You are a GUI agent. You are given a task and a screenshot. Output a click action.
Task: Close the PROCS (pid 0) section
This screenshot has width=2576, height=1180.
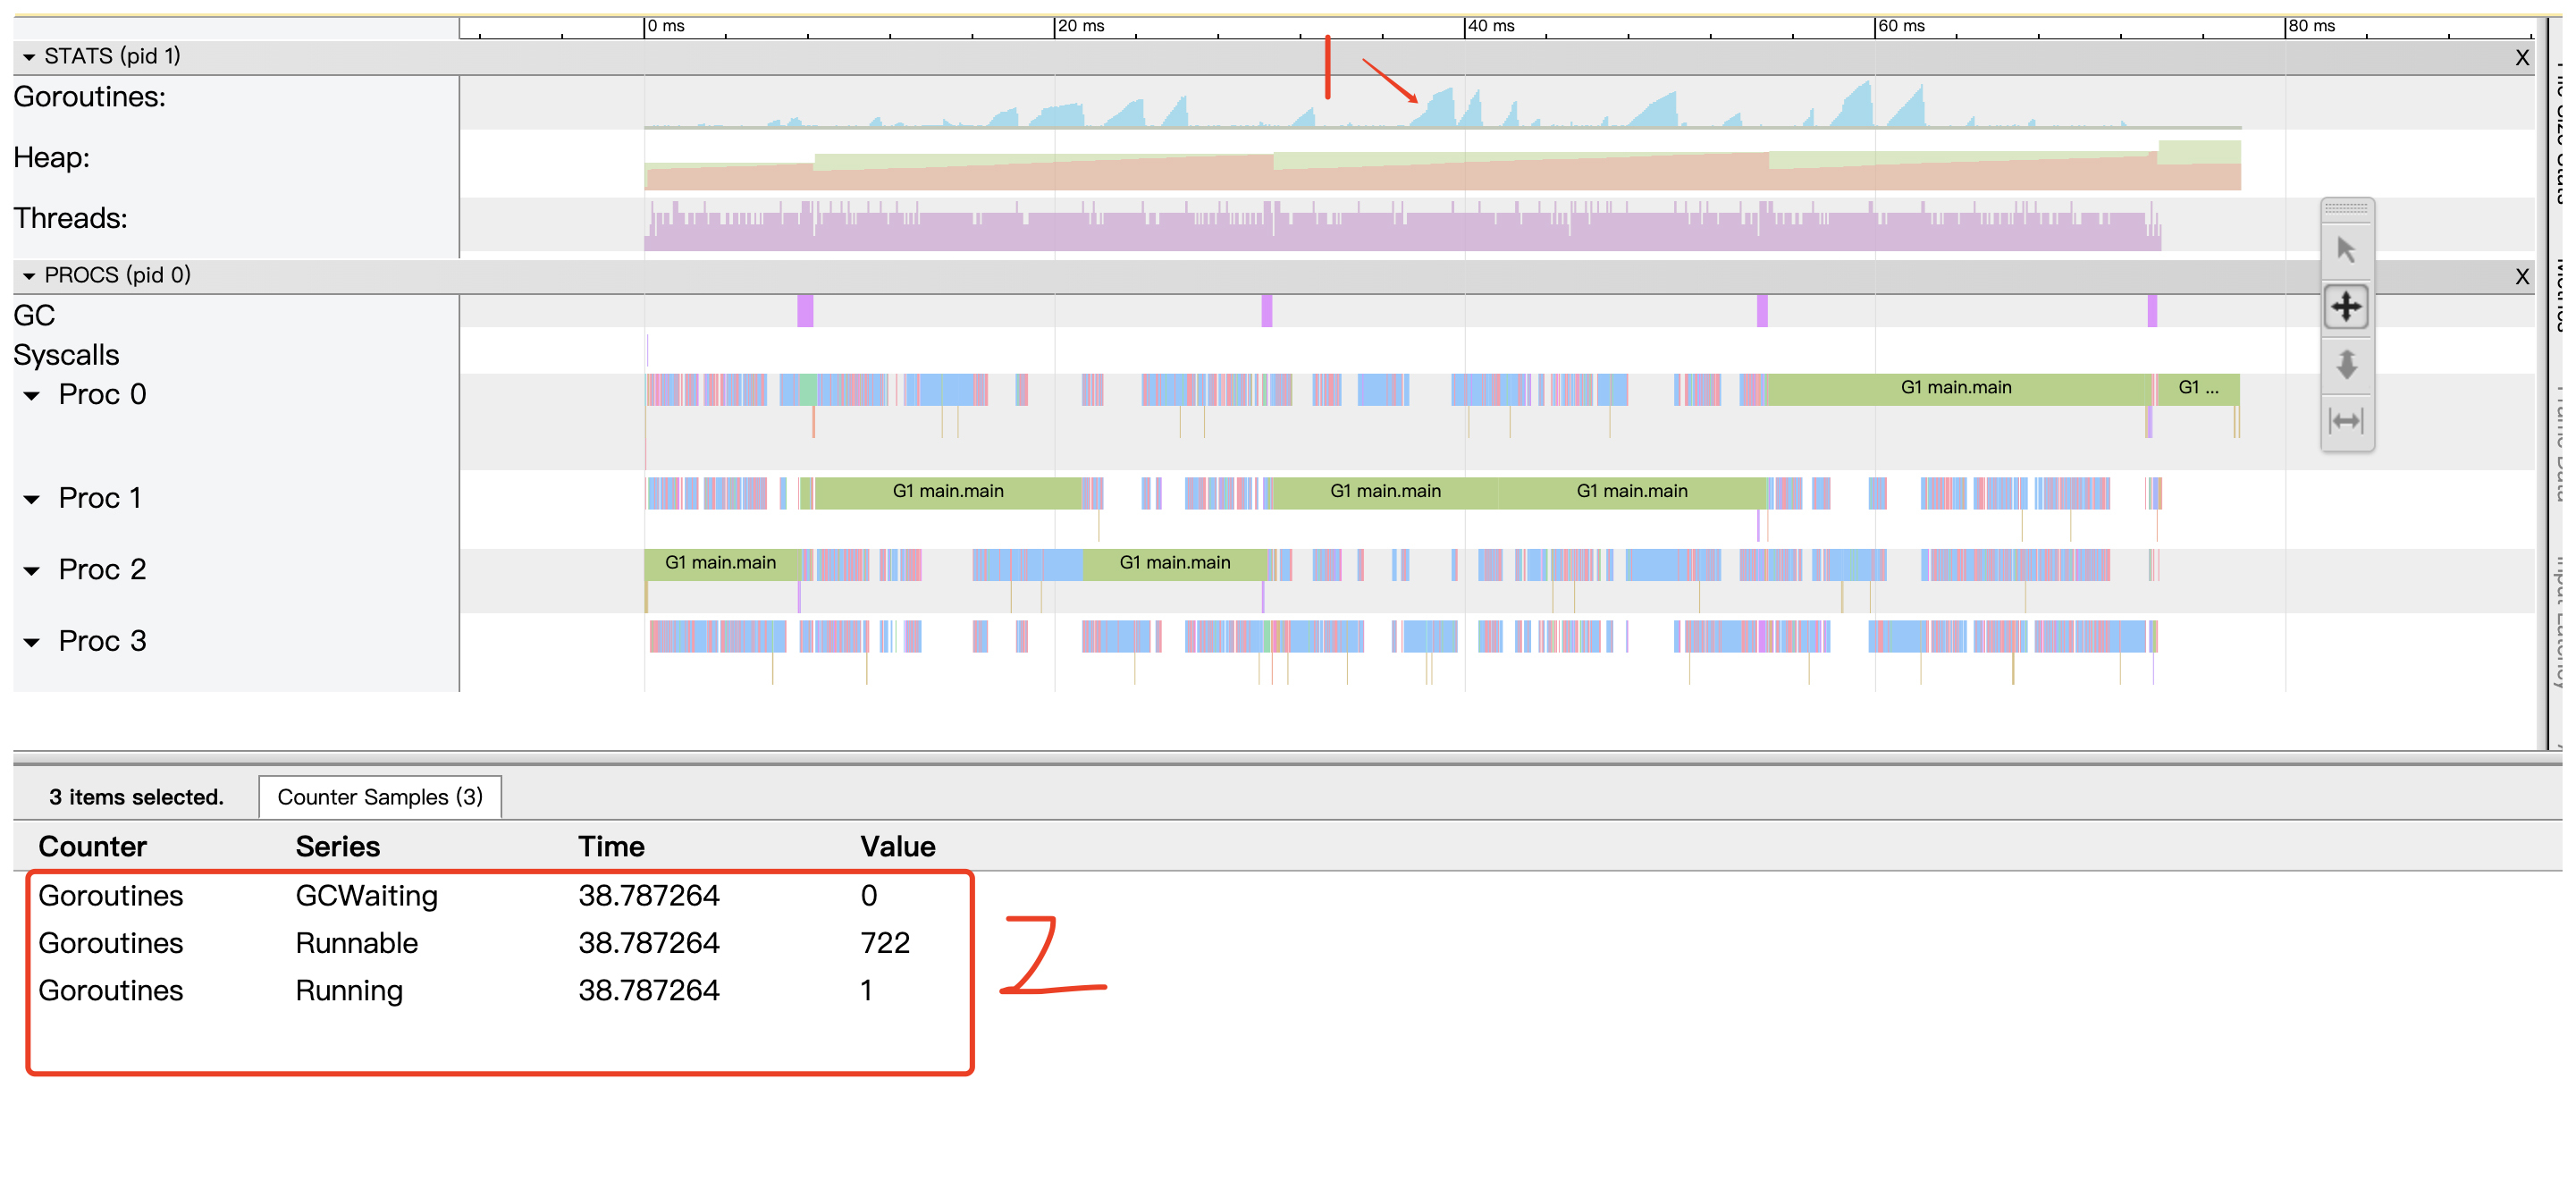[x=2521, y=277]
